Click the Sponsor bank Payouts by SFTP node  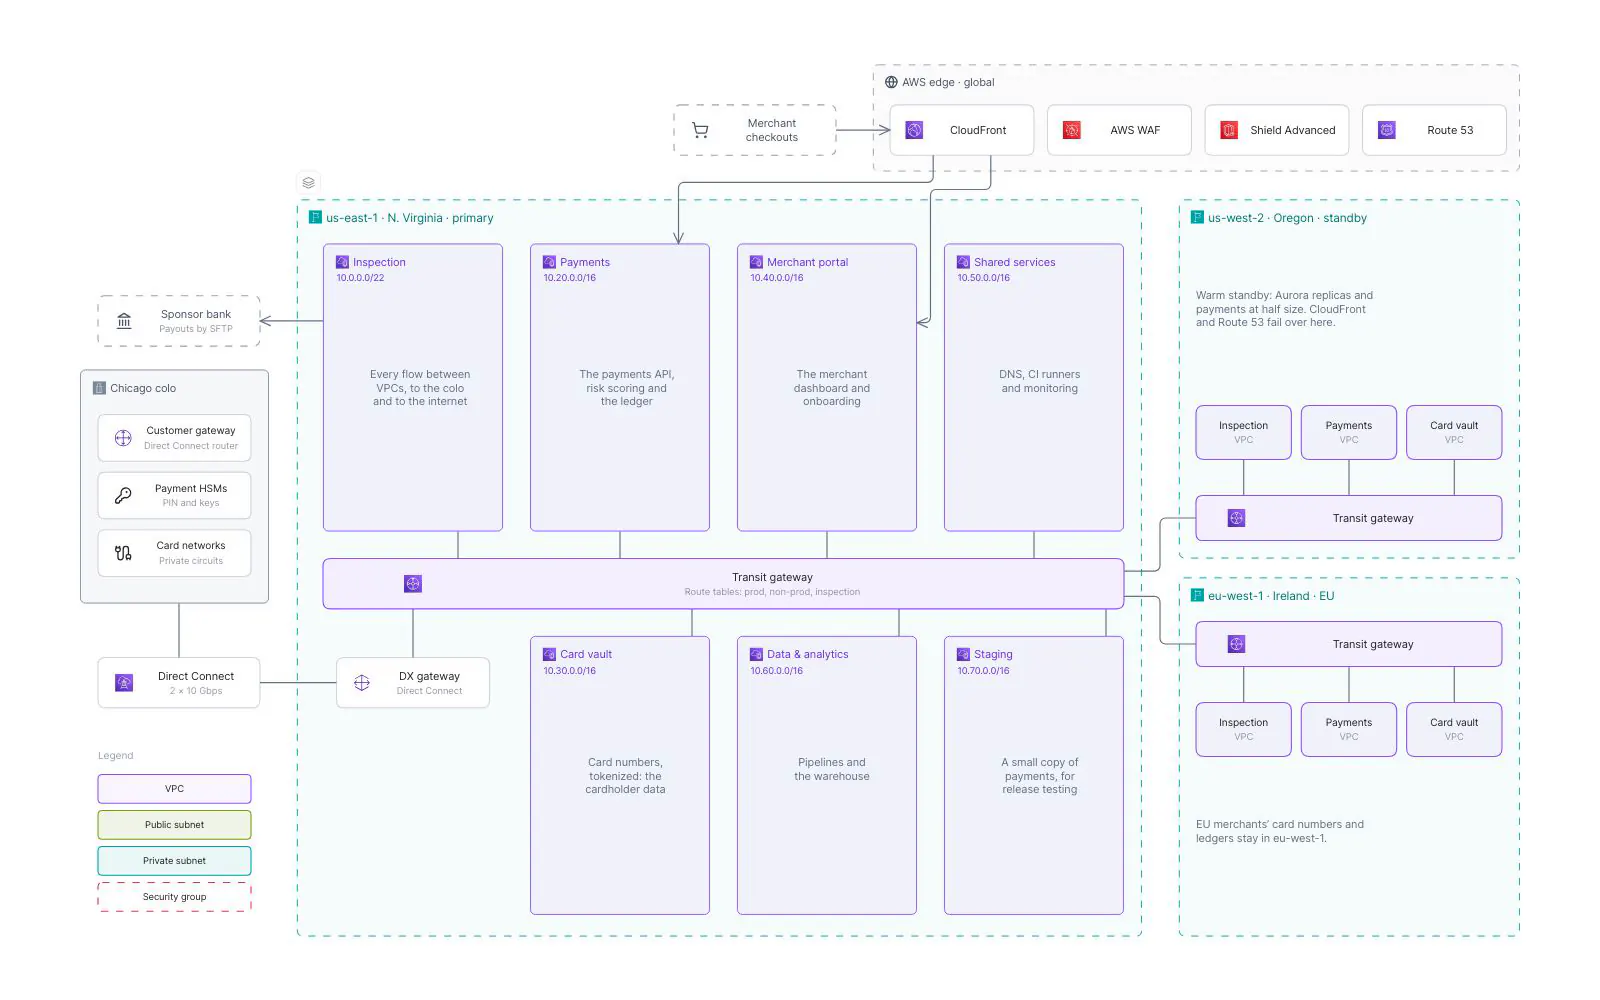click(x=179, y=321)
